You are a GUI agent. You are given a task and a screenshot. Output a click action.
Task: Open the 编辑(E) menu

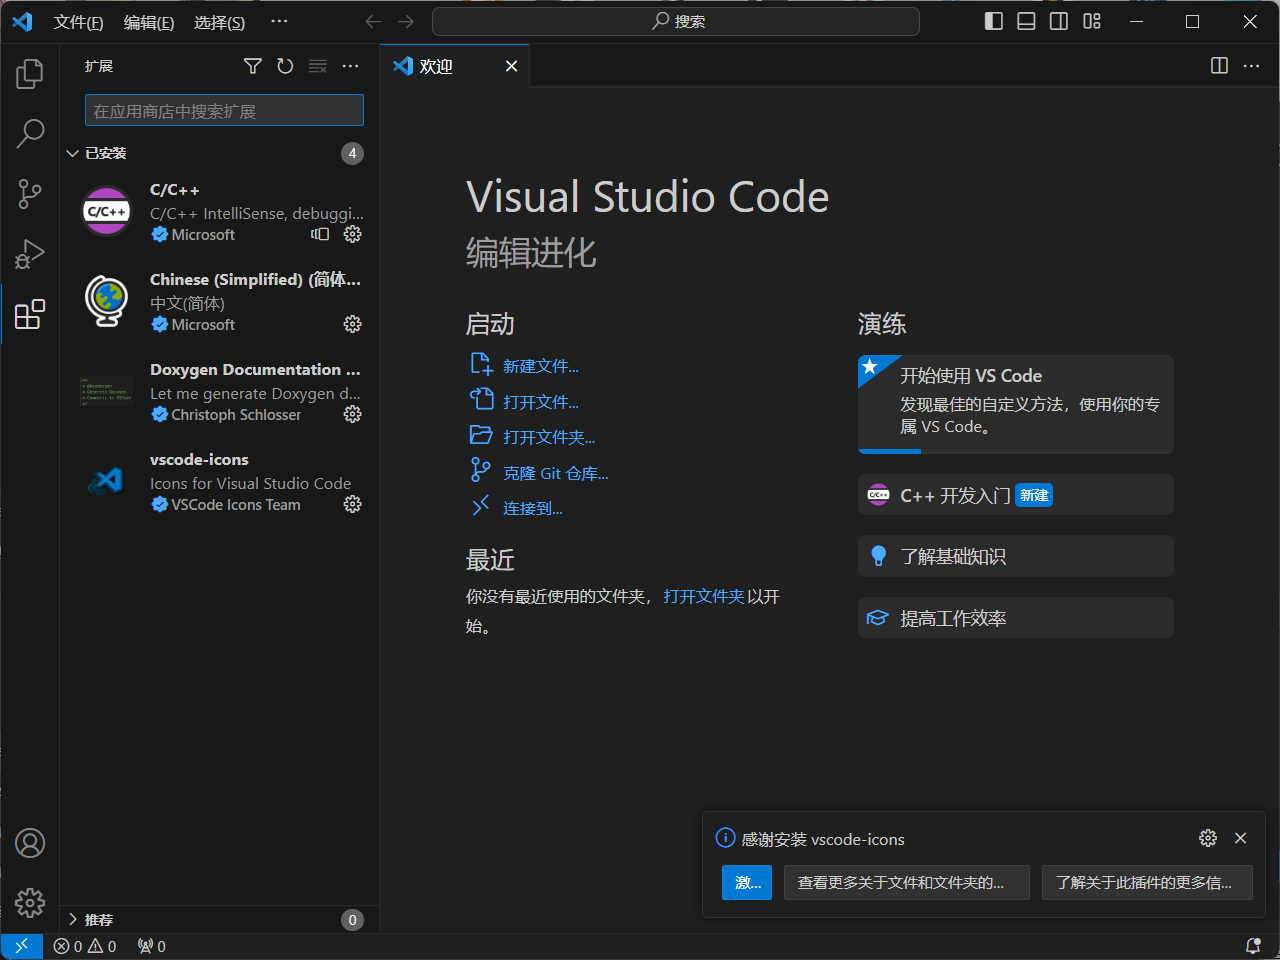149,22
